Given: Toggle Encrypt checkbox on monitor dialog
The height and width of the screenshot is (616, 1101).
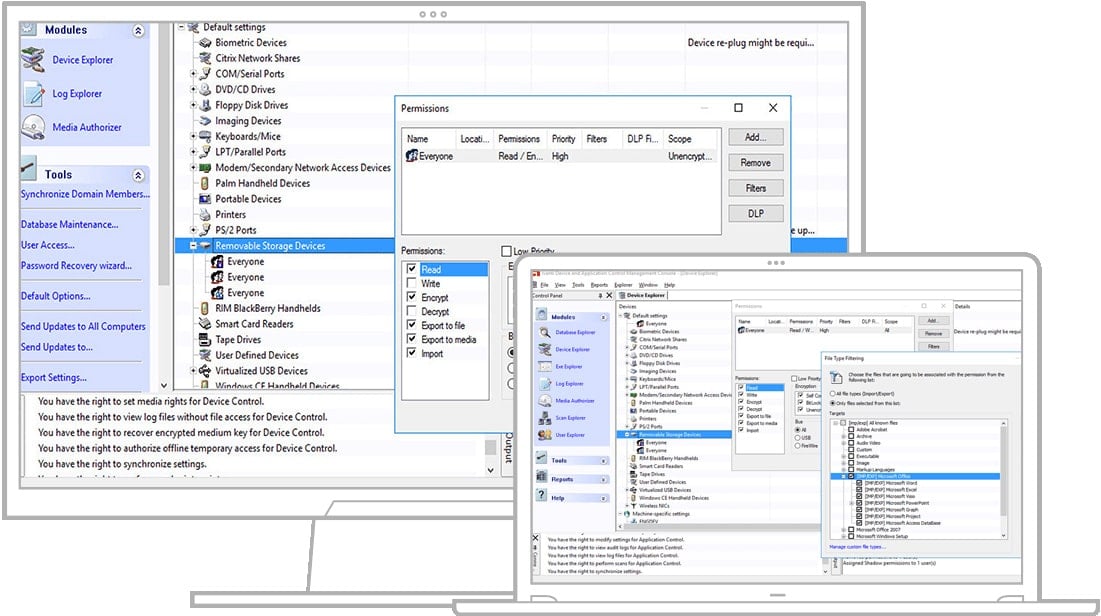Looking at the screenshot, I should (411, 297).
